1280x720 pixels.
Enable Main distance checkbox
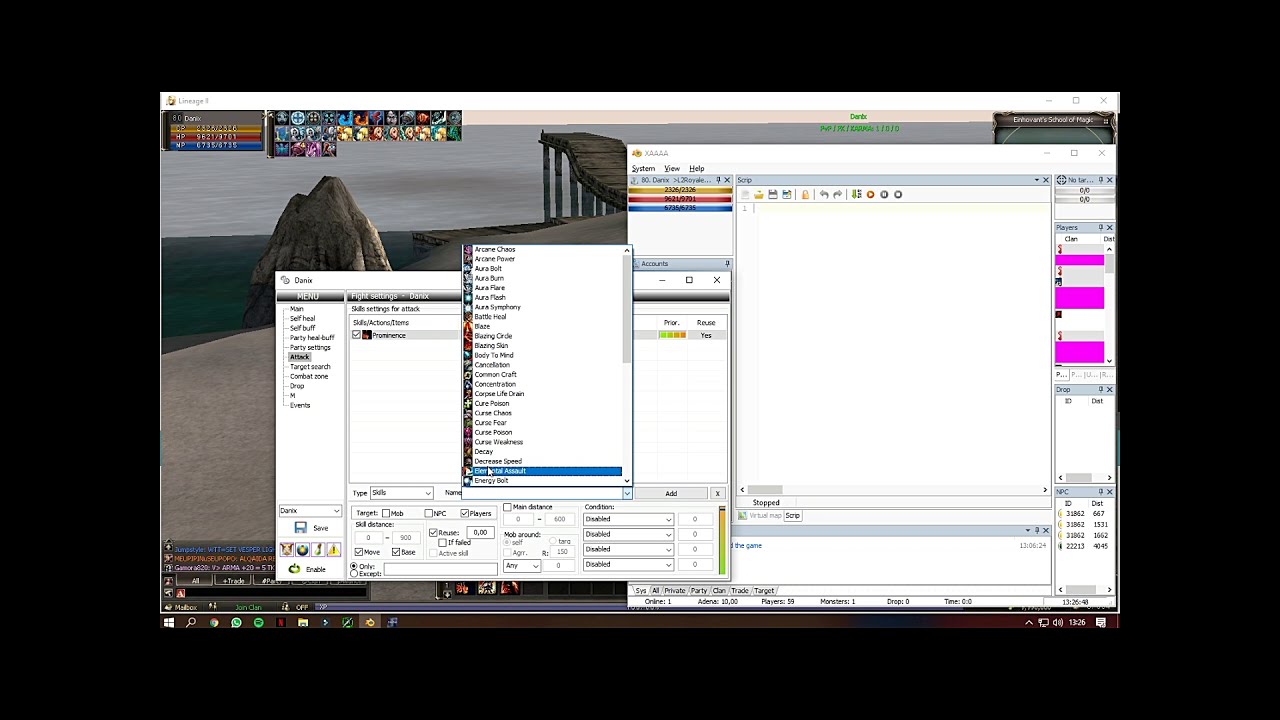[x=507, y=507]
